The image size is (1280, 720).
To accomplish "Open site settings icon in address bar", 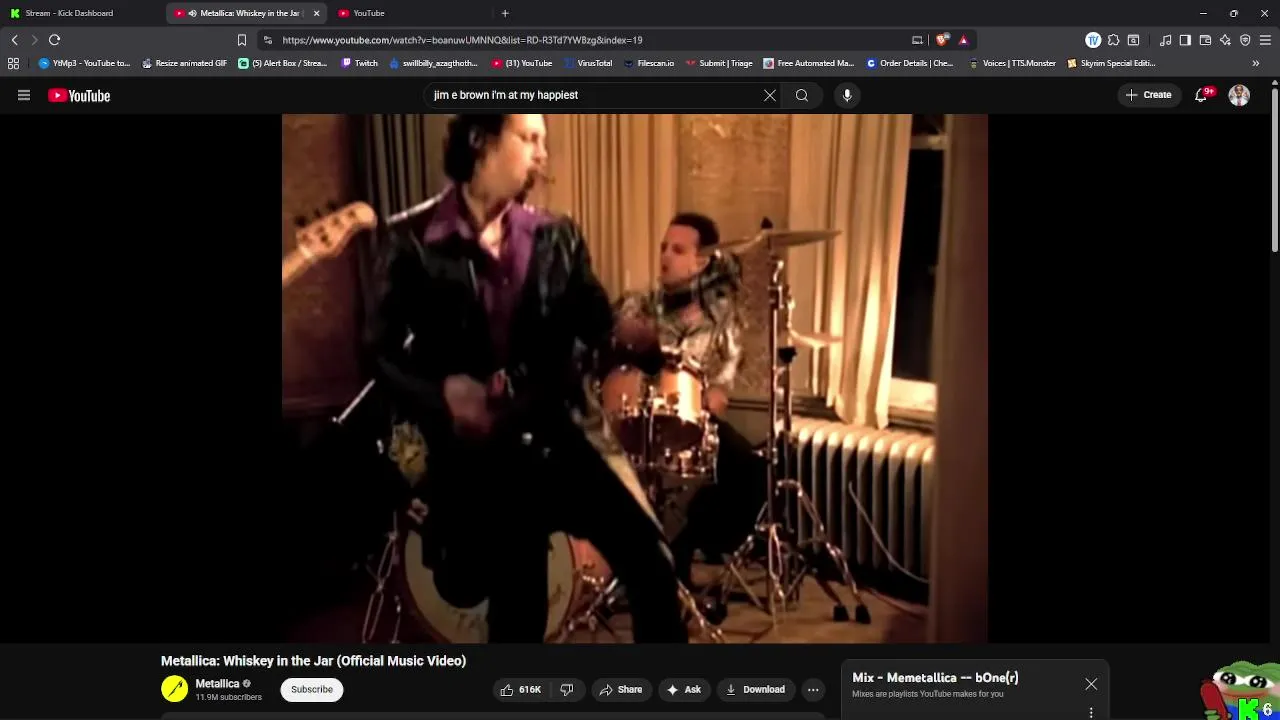I will [x=267, y=40].
